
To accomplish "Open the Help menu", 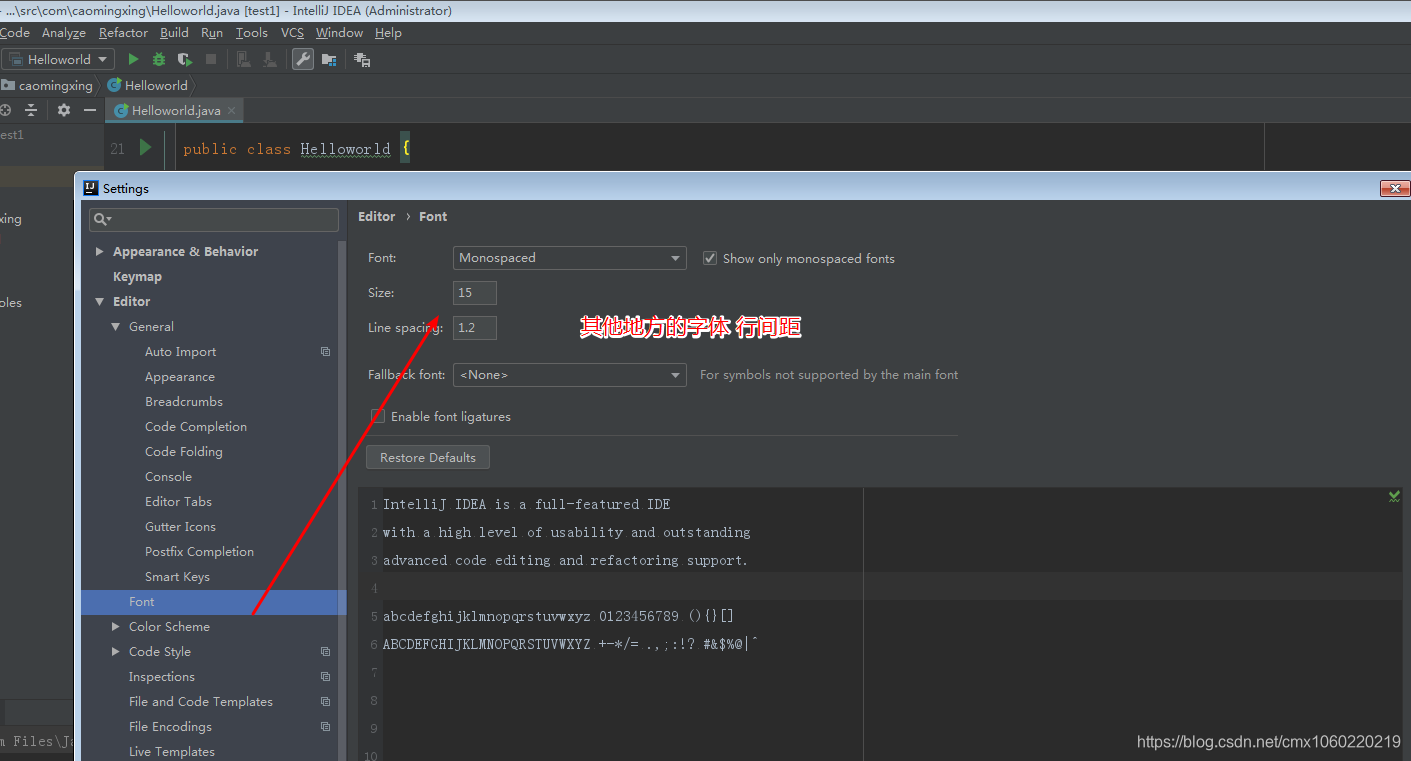I will [x=388, y=33].
